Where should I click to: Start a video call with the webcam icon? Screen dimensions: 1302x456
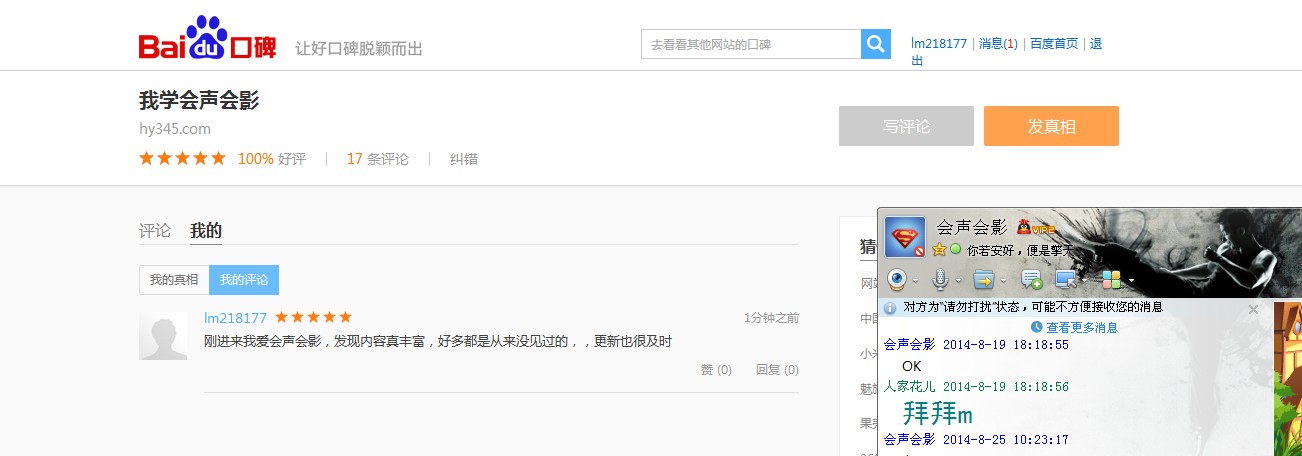(897, 279)
